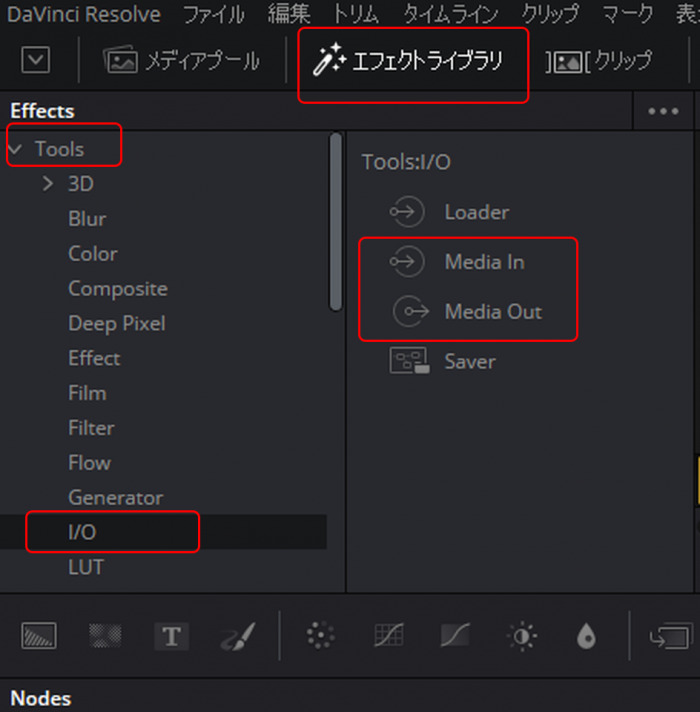Select the Media Out label text
Image resolution: width=700 pixels, height=712 pixels.
point(493,312)
